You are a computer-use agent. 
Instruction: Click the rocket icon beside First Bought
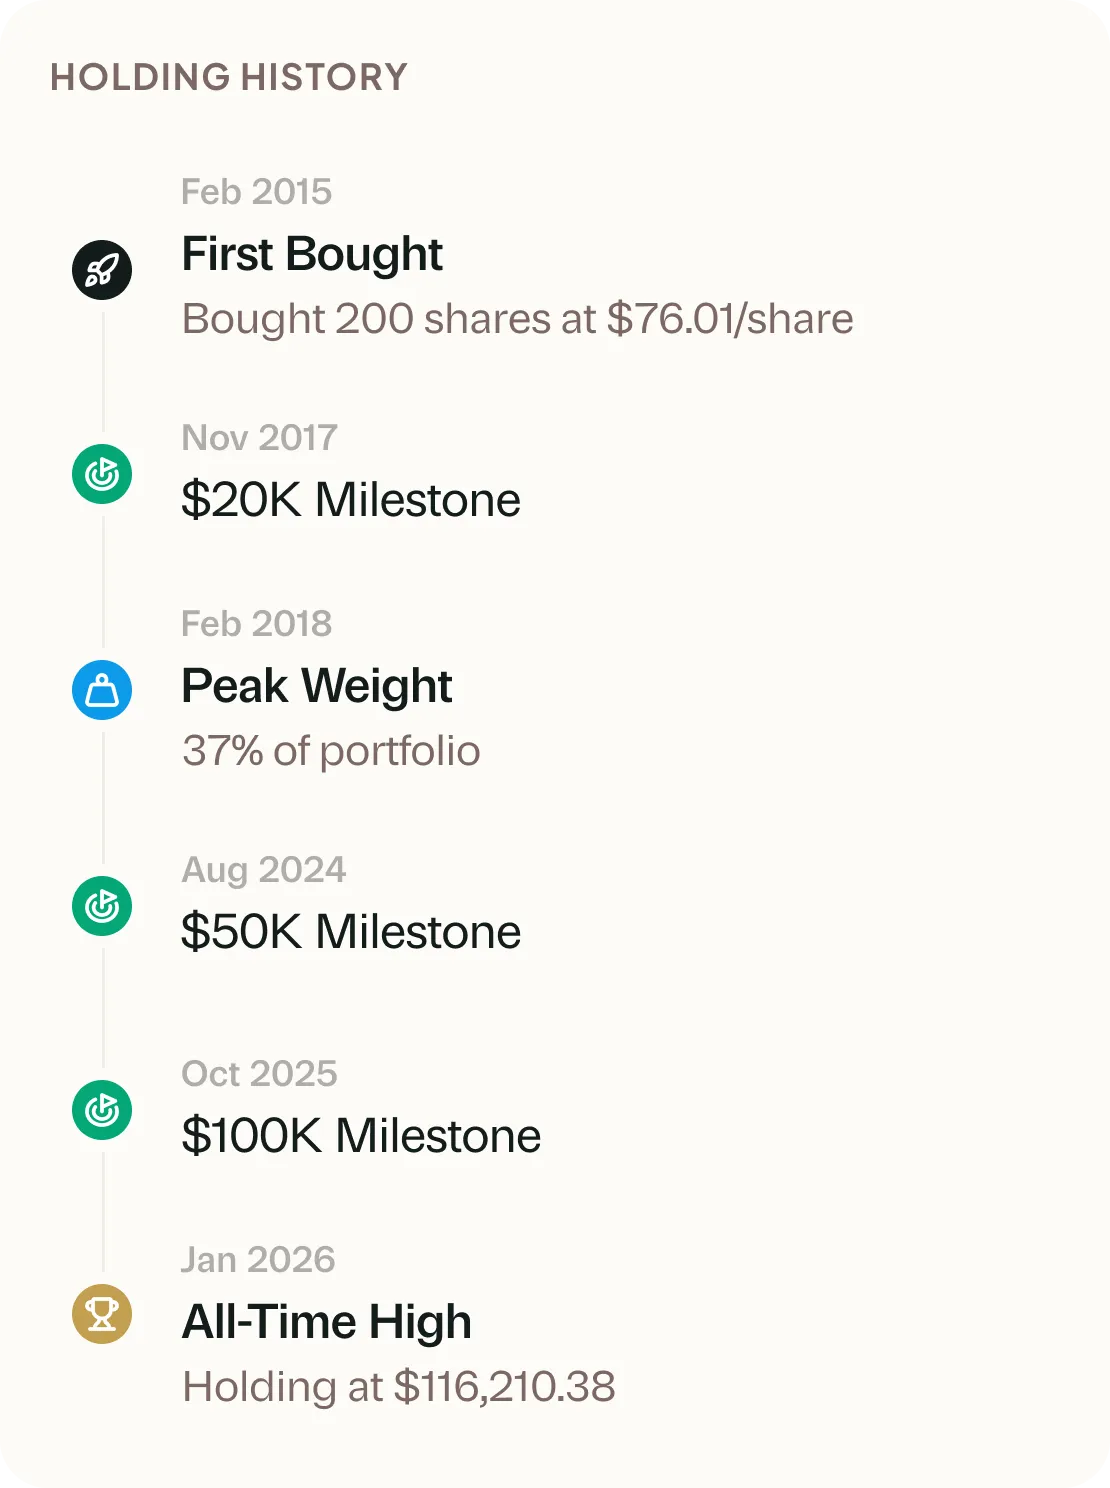point(102,270)
